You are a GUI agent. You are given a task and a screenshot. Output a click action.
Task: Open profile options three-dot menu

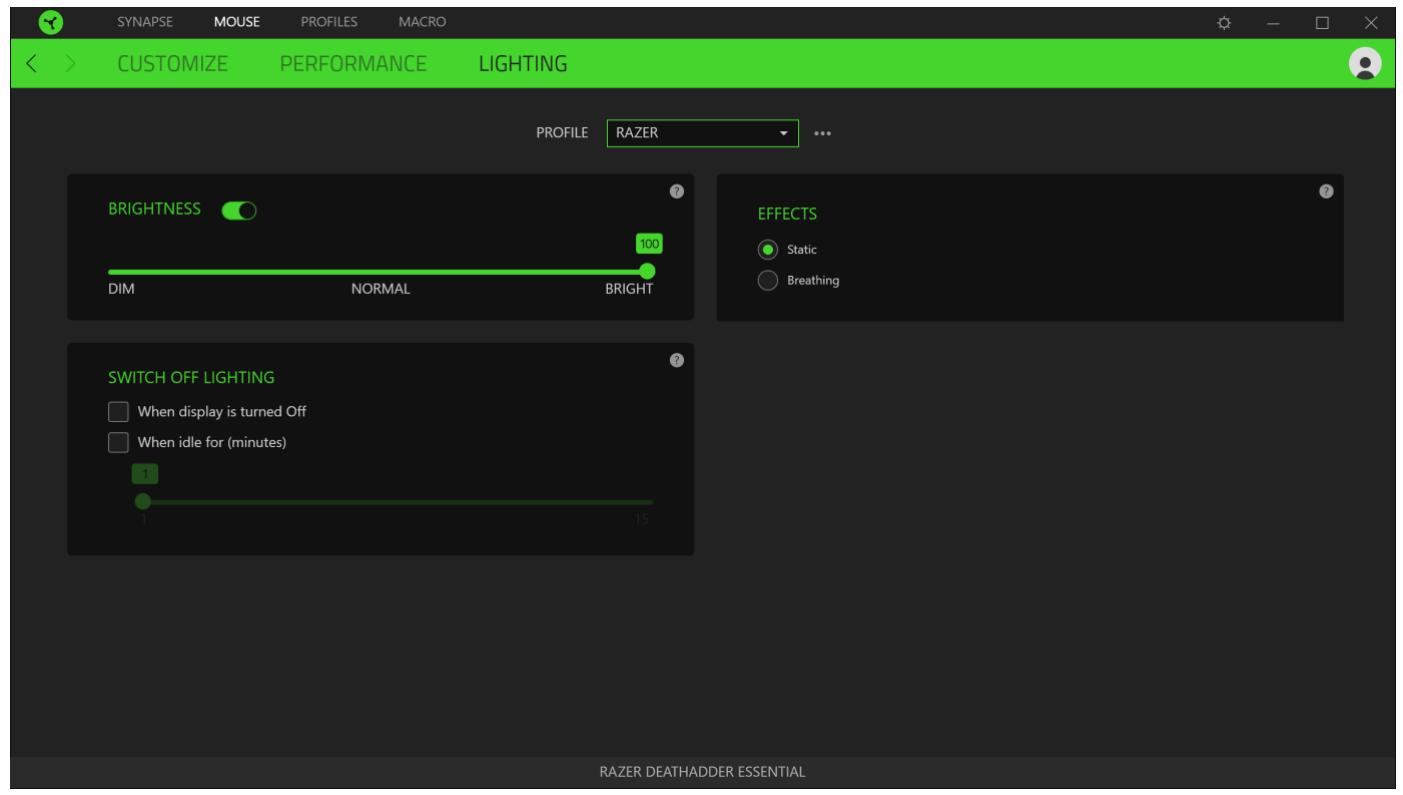pos(823,133)
